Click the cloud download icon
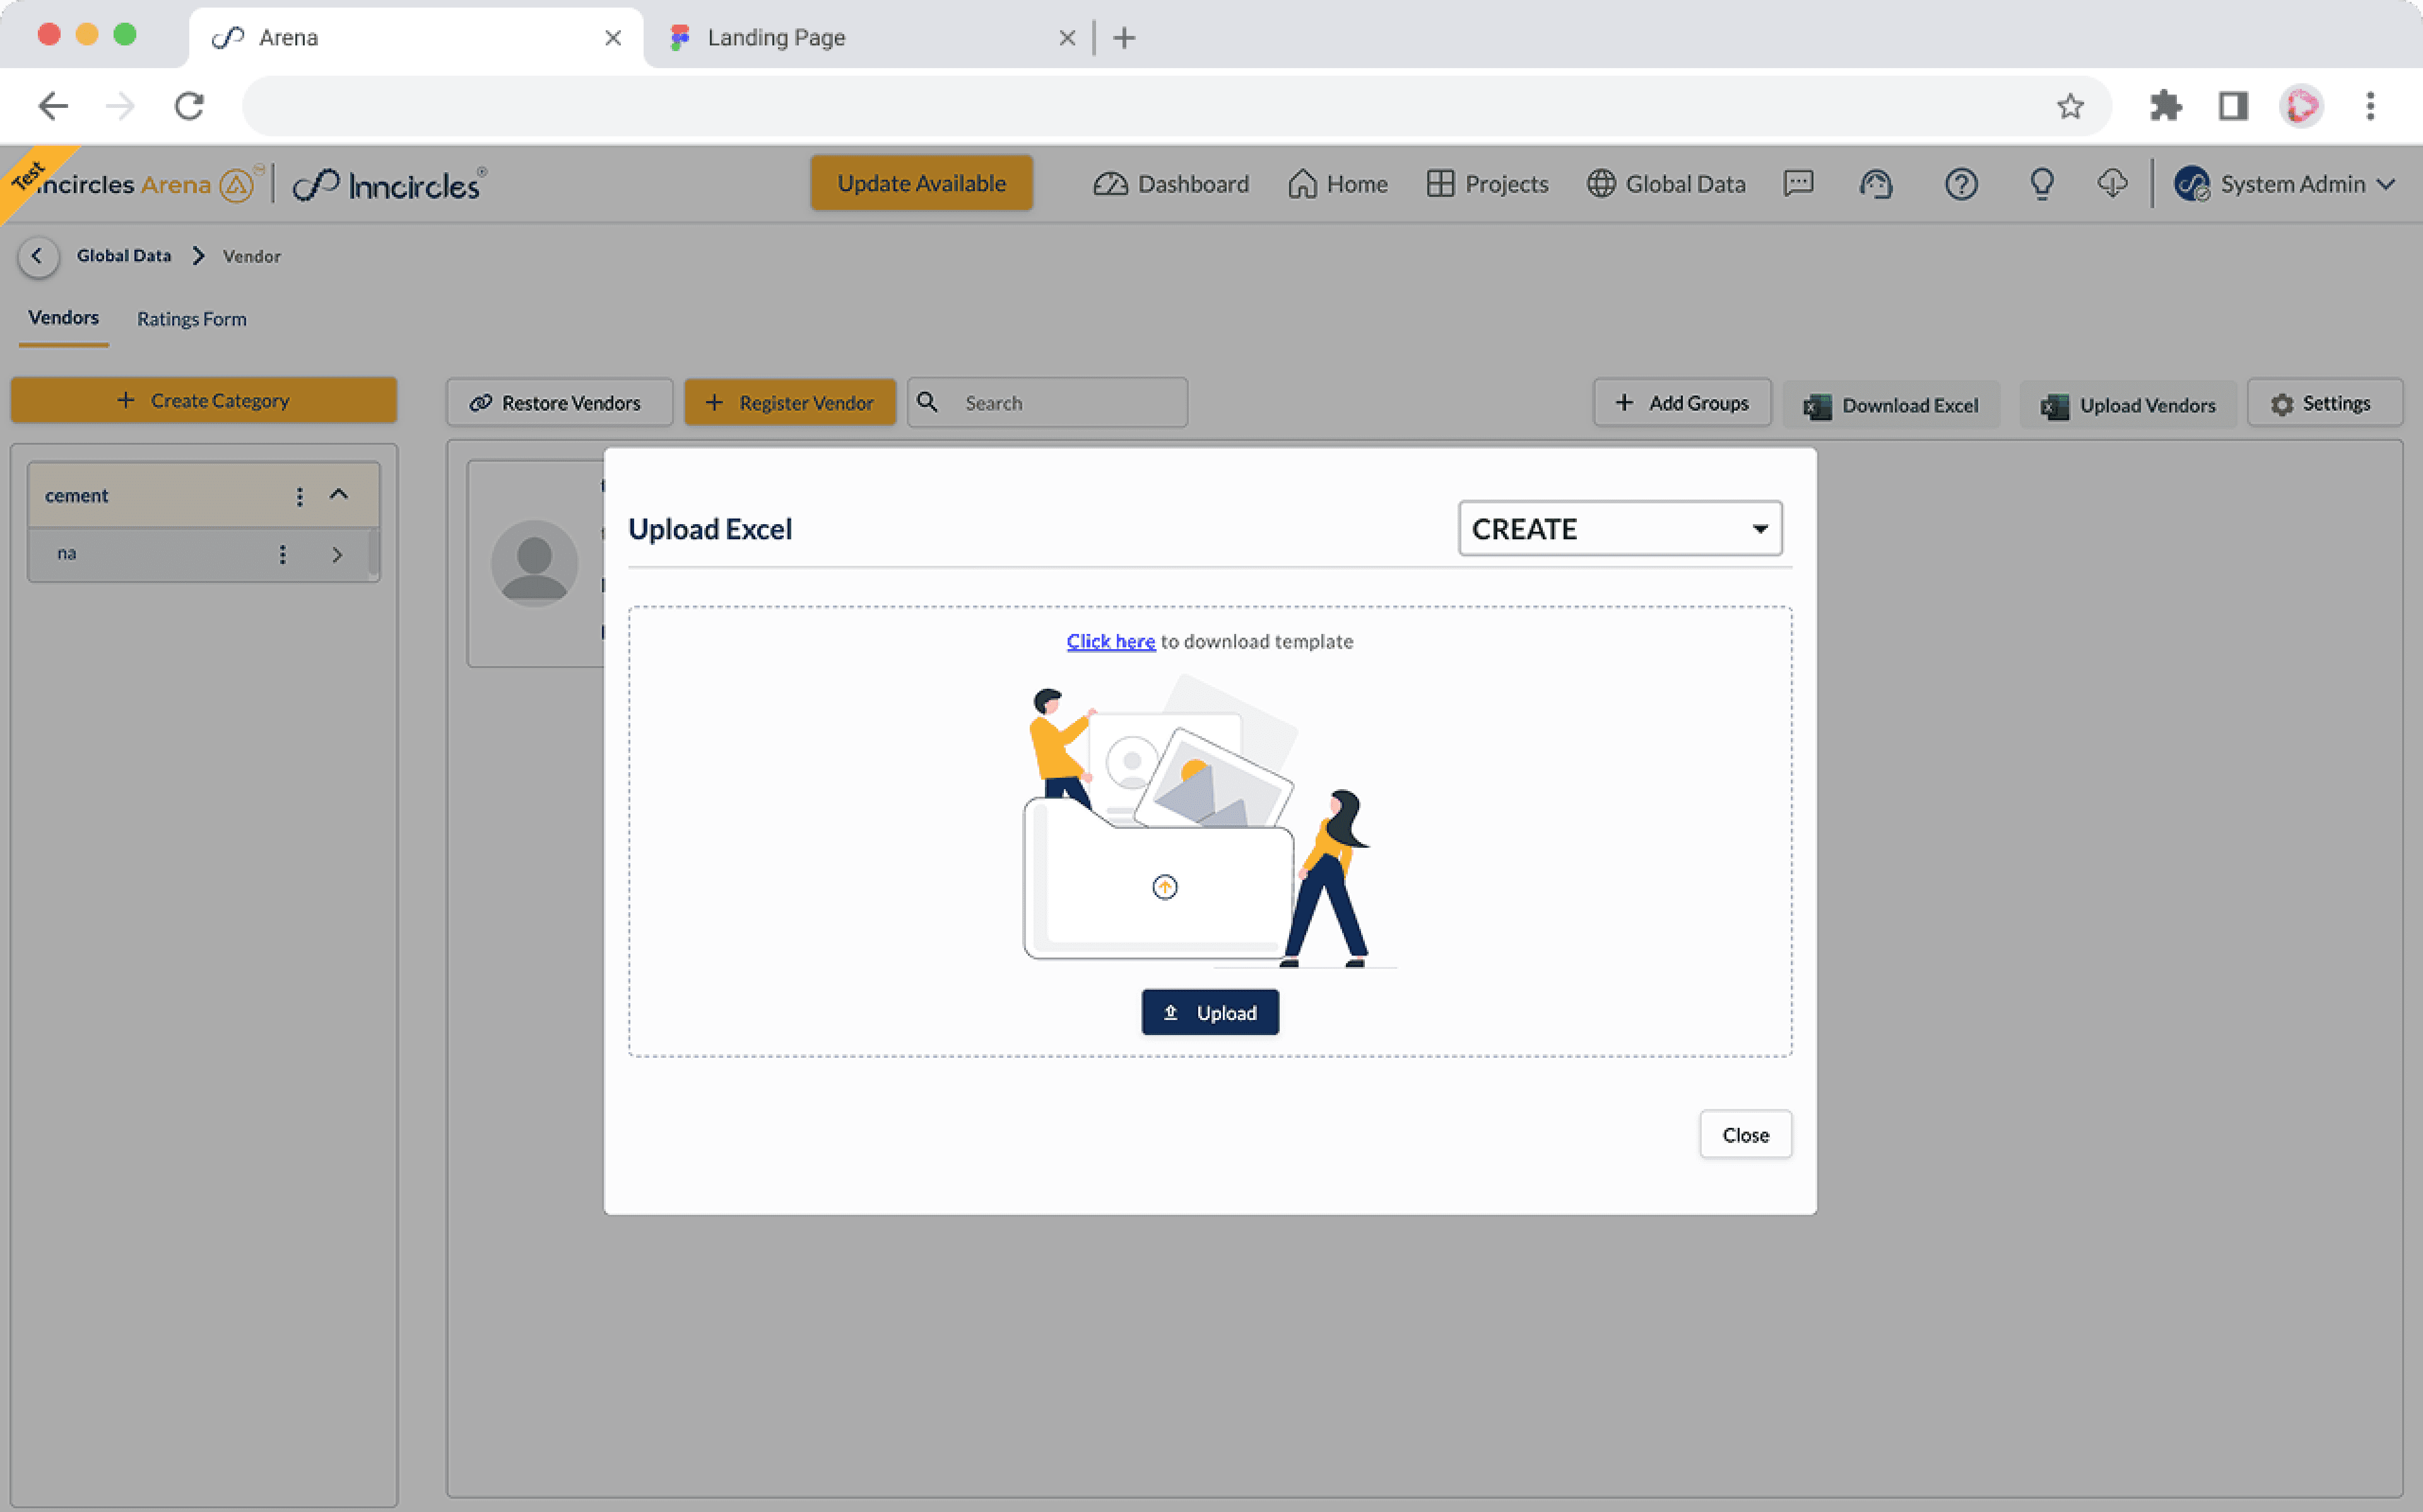Screen dimensions: 2423x1512 pyautogui.click(x=2112, y=184)
